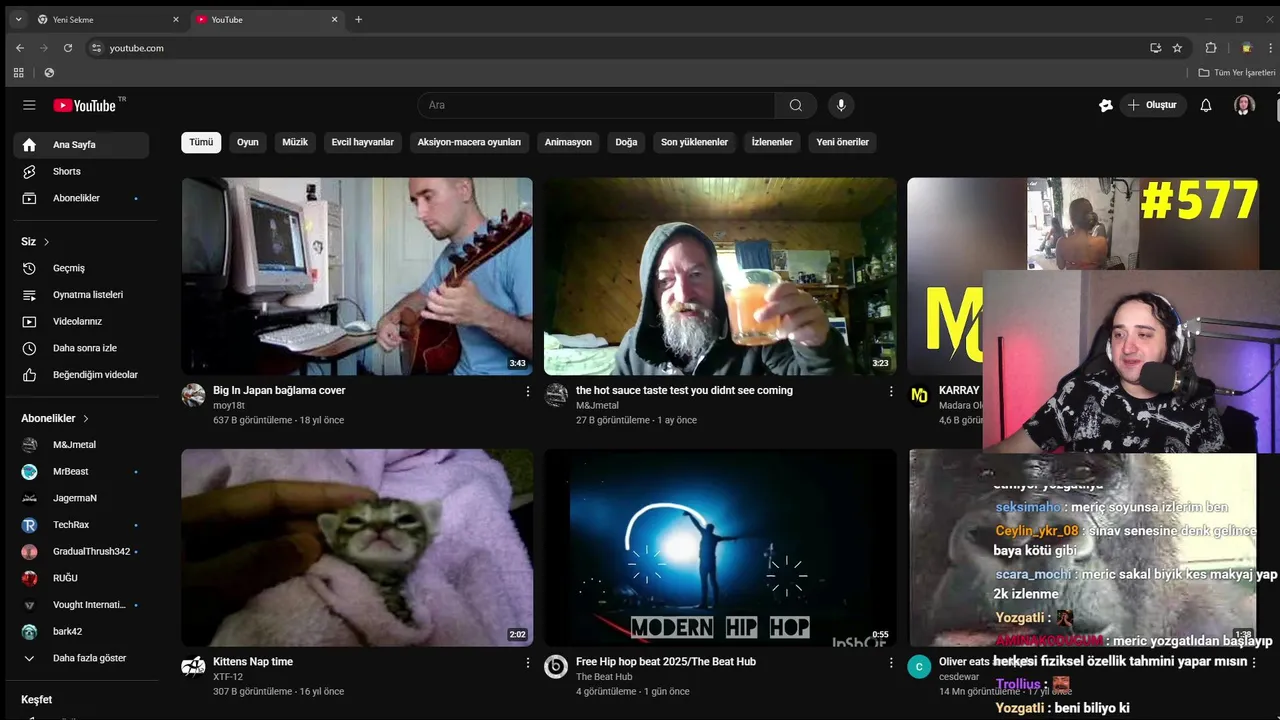Image resolution: width=1280 pixels, height=720 pixels.
Task: Select the Animasyon filter chip
Action: click(x=568, y=142)
